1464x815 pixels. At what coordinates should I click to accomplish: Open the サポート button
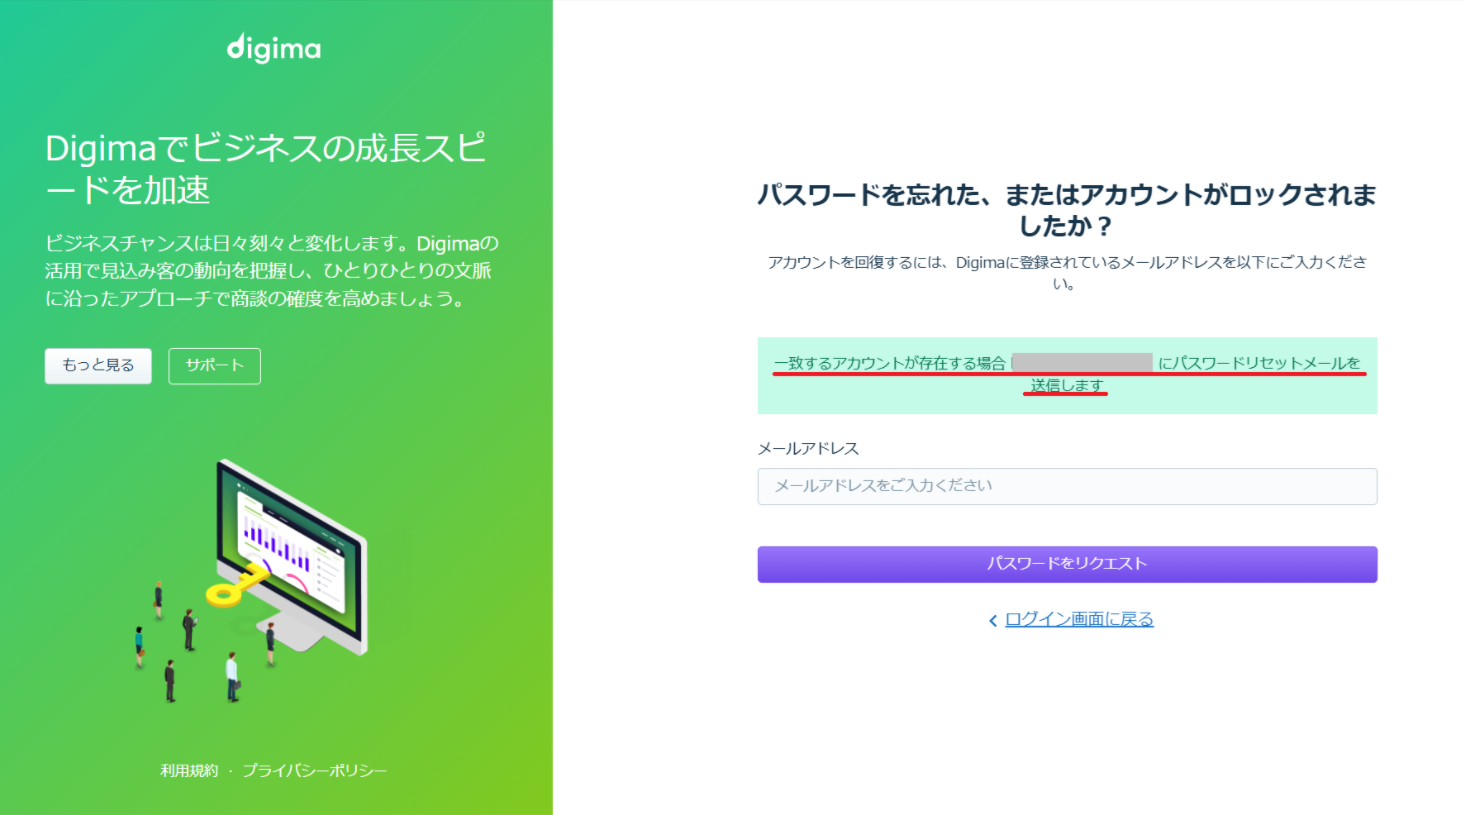tap(214, 366)
